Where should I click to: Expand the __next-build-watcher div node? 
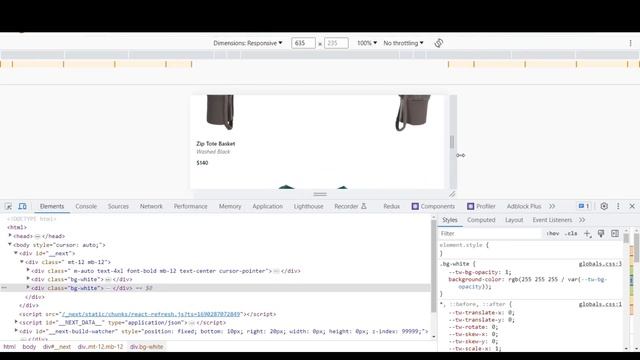coord(16,331)
